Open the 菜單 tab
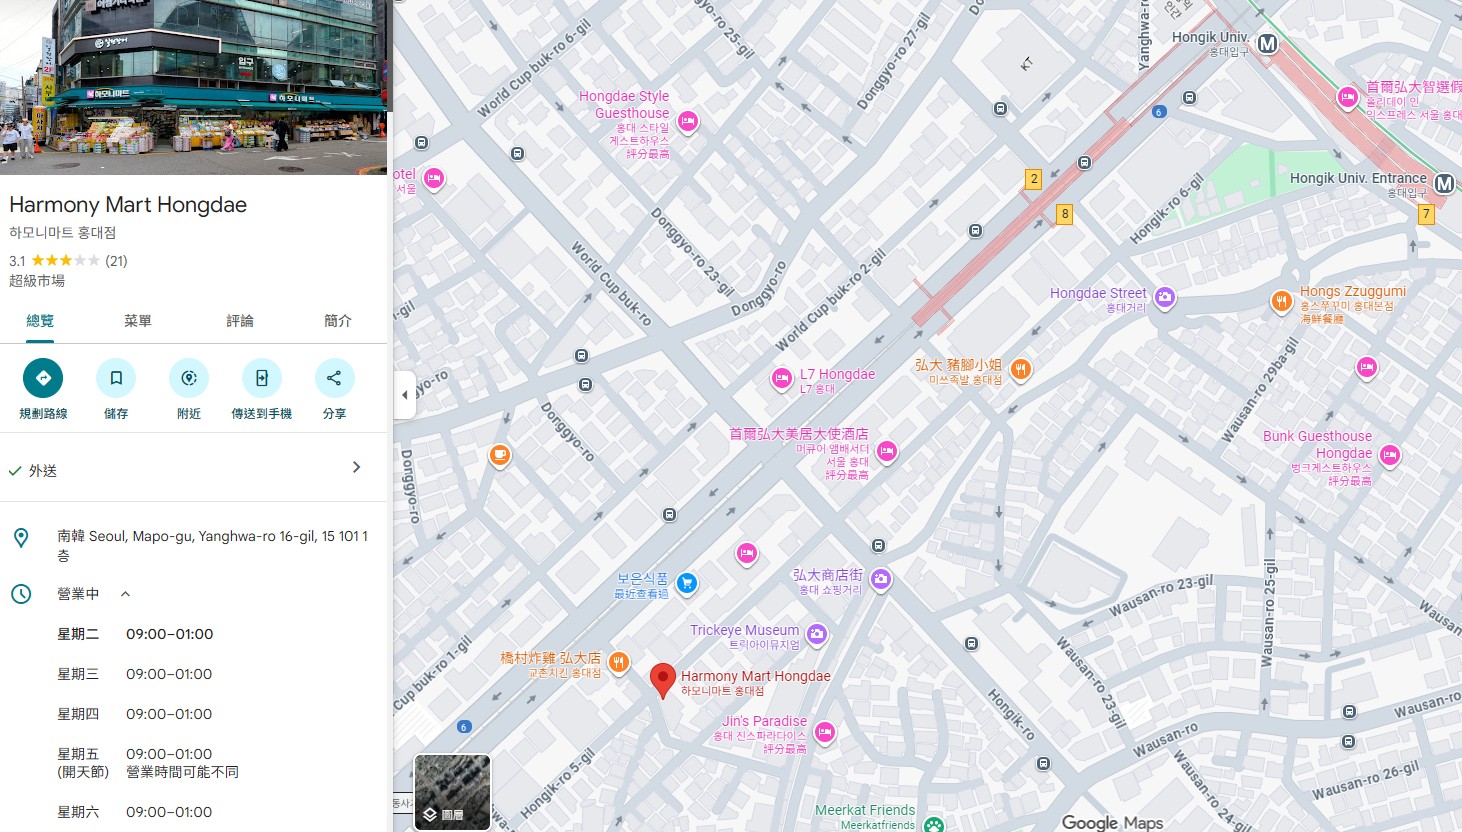This screenshot has height=832, width=1462. coord(137,321)
